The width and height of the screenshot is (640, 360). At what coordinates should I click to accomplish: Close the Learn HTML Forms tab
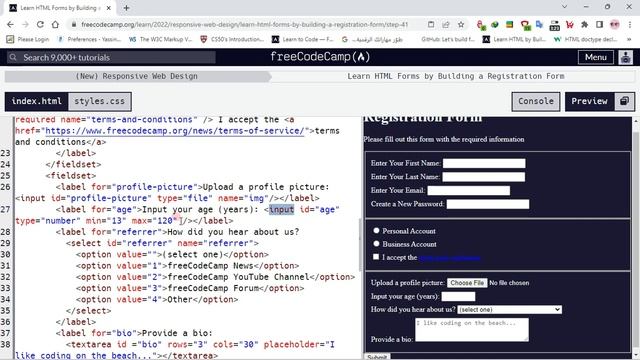[109, 8]
